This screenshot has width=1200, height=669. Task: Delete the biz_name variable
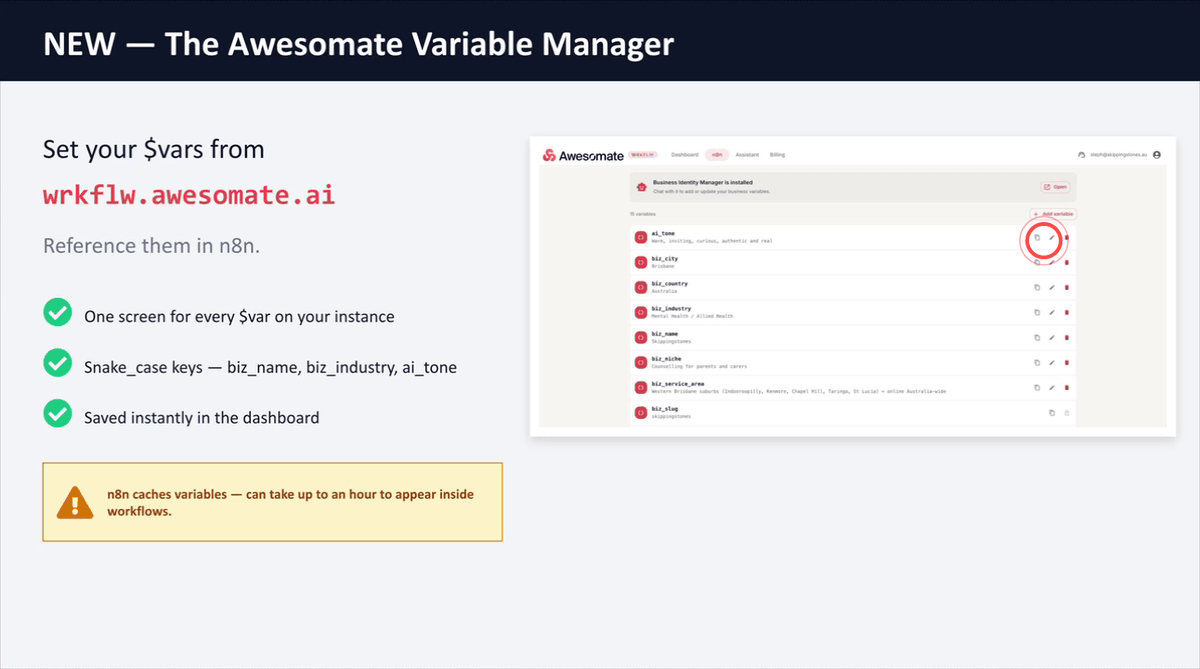1066,337
